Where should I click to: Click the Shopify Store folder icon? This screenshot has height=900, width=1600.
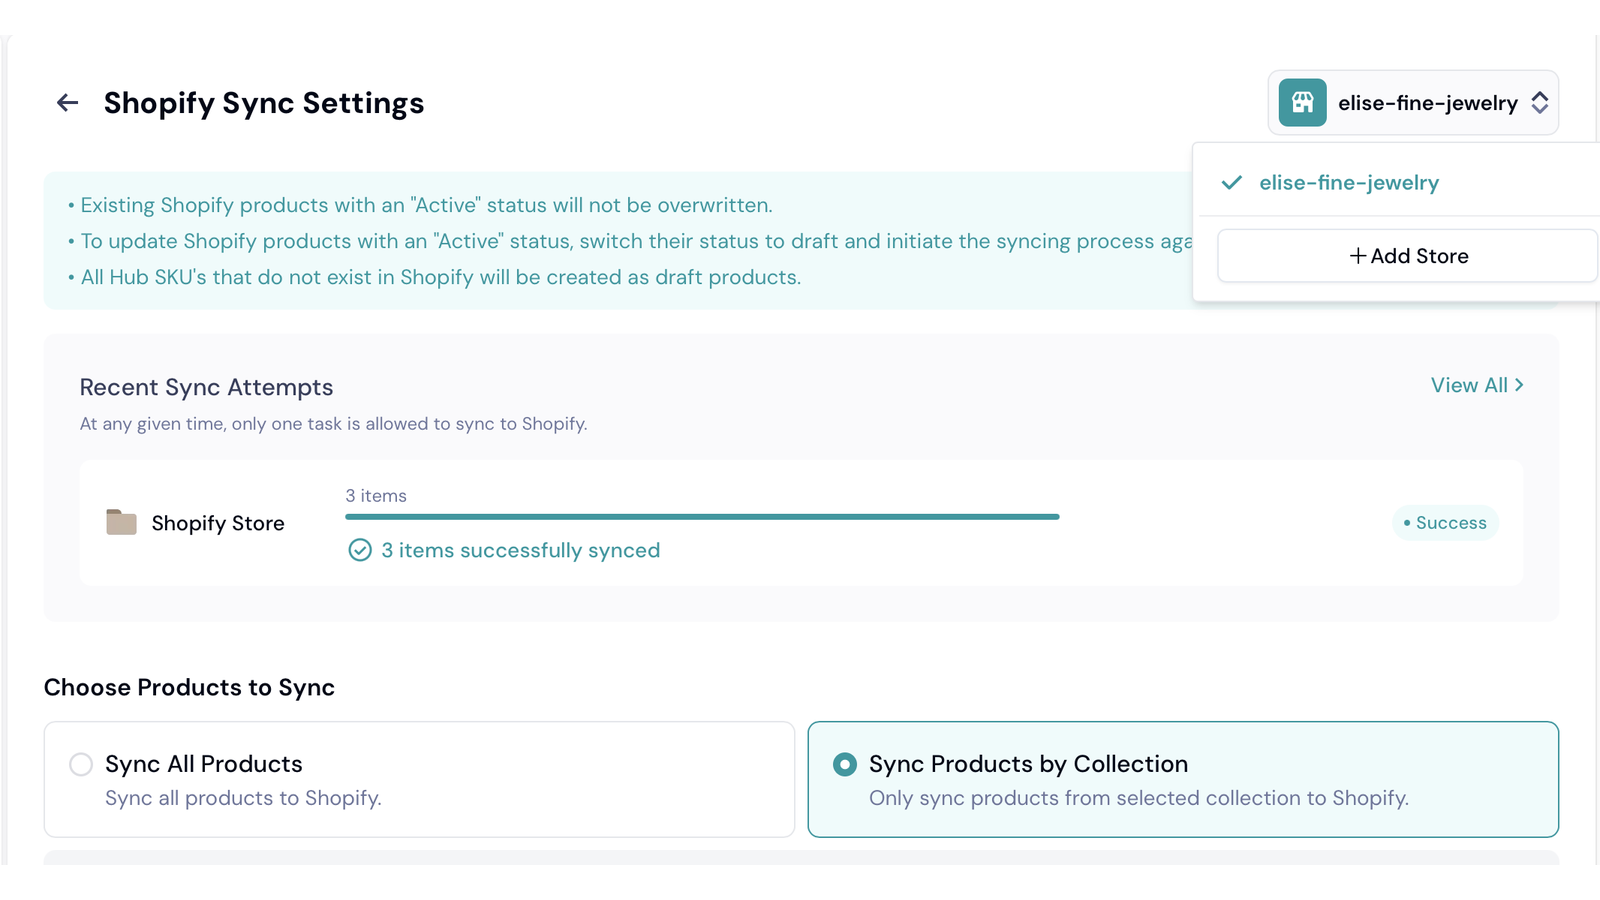click(121, 522)
